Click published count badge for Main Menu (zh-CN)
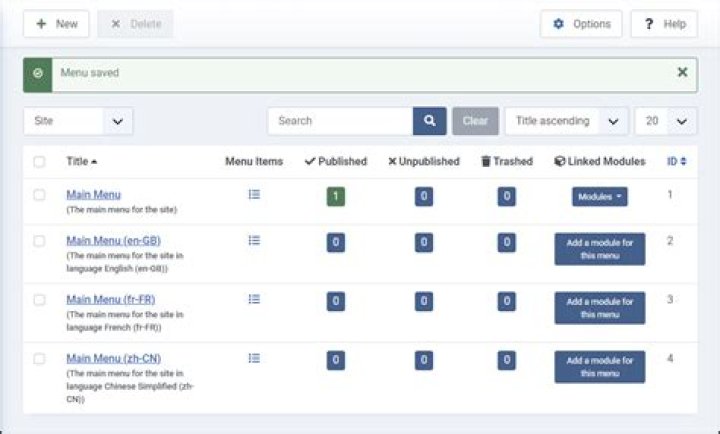The height and width of the screenshot is (434, 720). pyautogui.click(x=336, y=360)
